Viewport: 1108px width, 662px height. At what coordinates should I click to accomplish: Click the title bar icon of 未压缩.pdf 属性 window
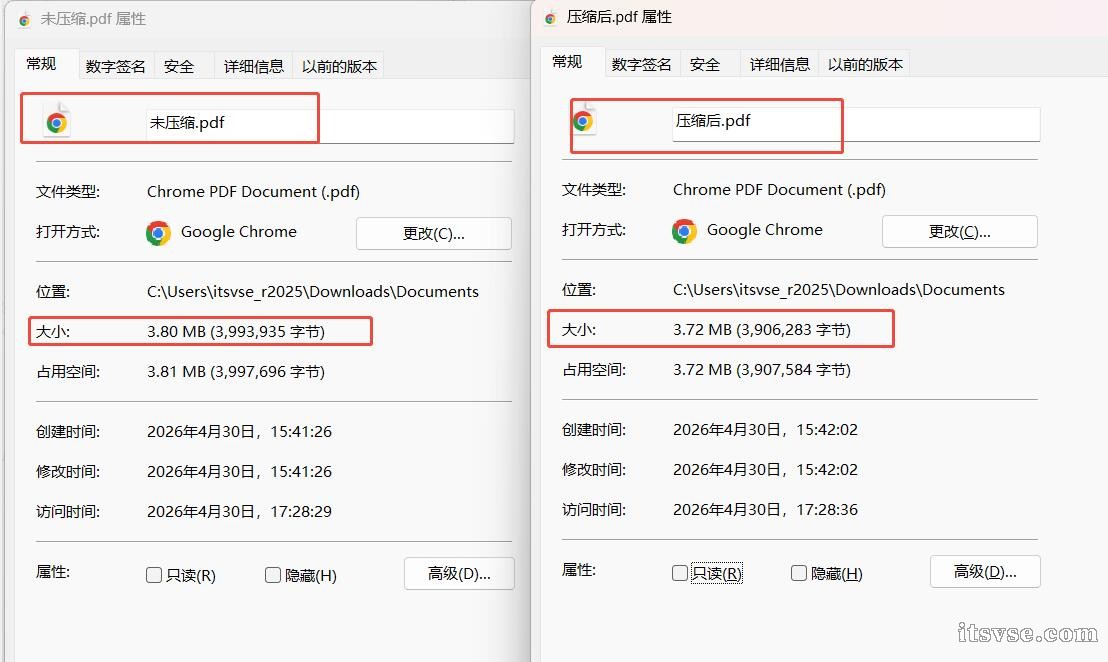pyautogui.click(x=22, y=19)
